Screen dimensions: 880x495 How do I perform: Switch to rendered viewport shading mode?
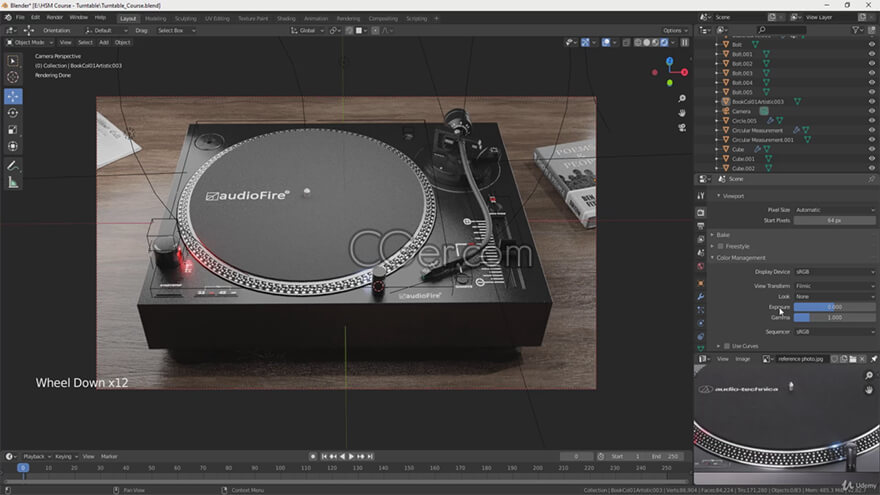[x=664, y=43]
